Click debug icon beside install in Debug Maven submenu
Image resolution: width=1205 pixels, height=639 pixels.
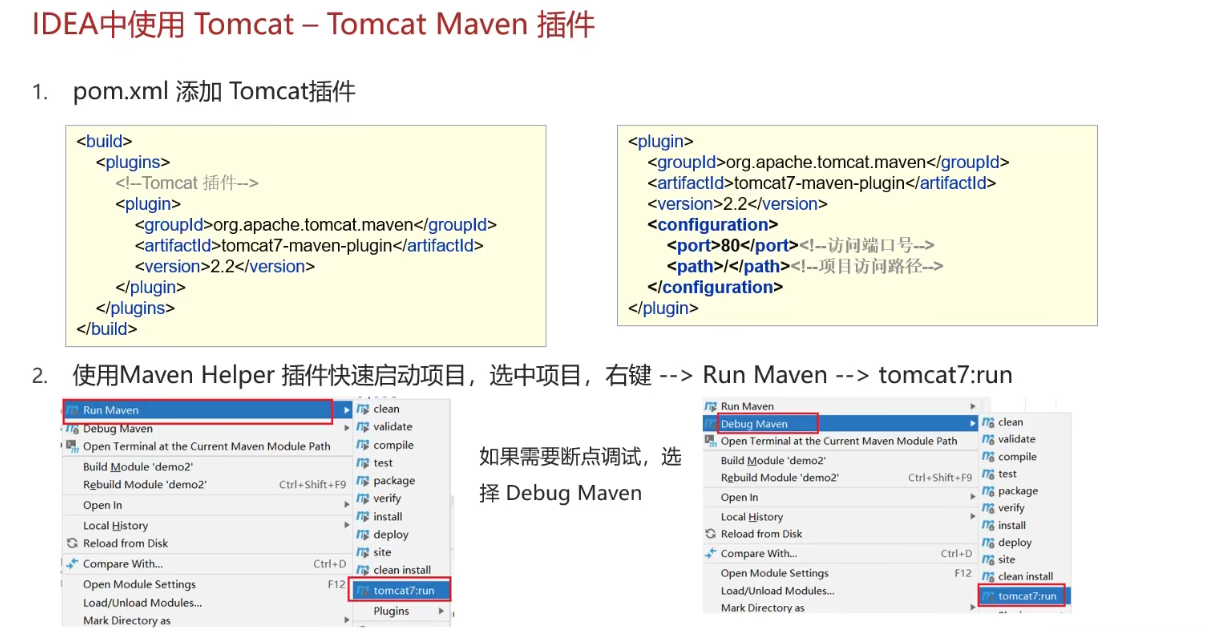989,525
